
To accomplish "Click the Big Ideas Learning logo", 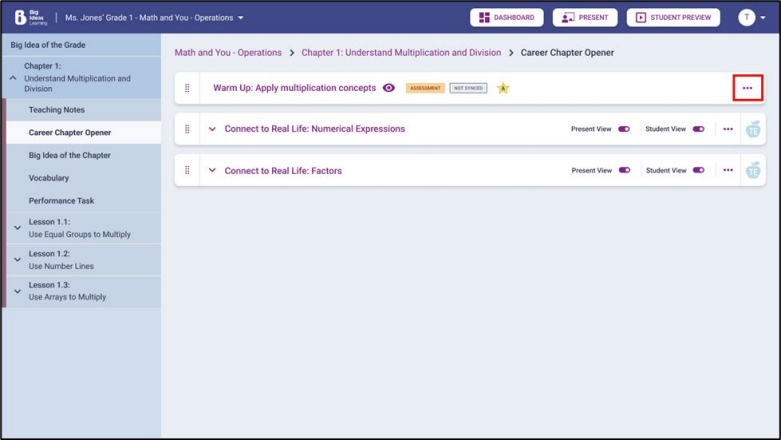I will point(30,17).
